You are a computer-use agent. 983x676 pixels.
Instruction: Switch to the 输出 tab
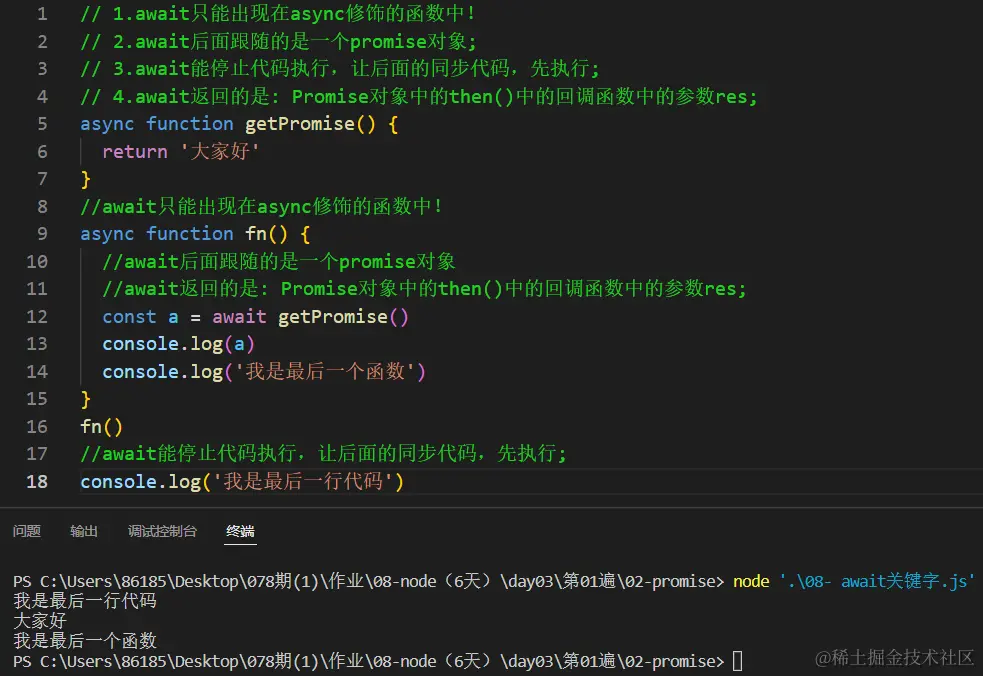pos(84,531)
